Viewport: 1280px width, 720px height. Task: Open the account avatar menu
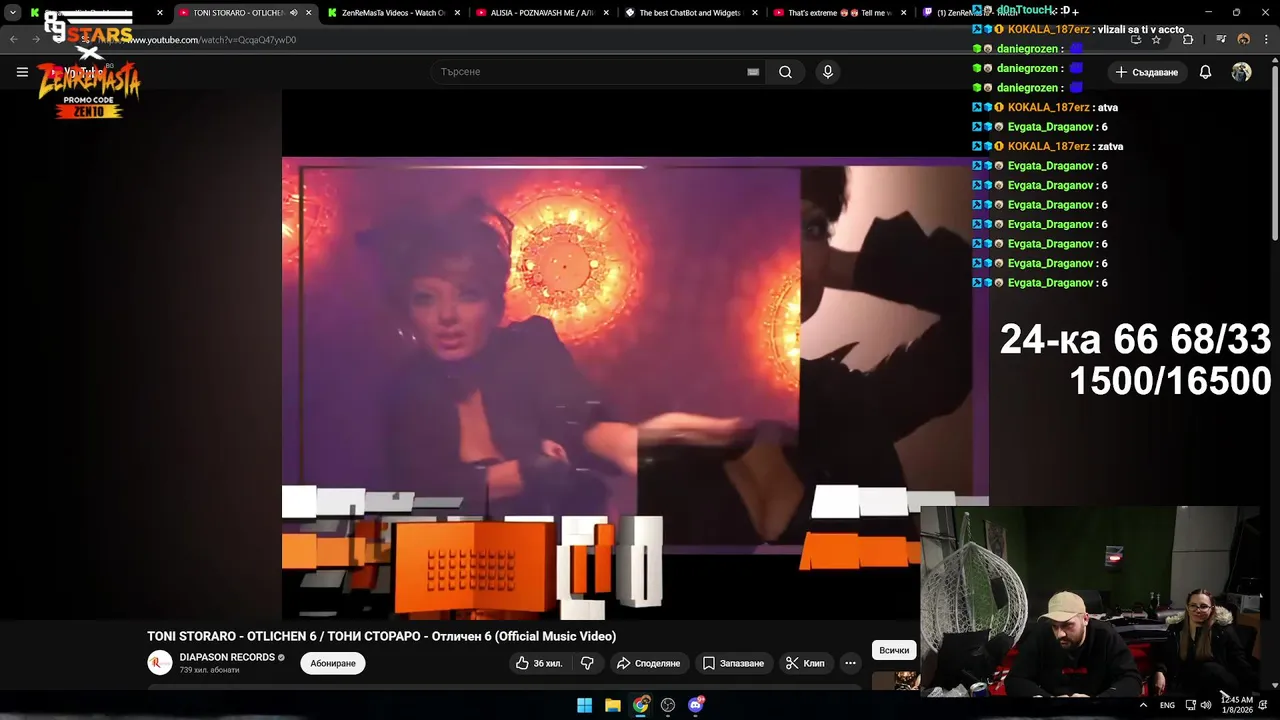(1241, 72)
